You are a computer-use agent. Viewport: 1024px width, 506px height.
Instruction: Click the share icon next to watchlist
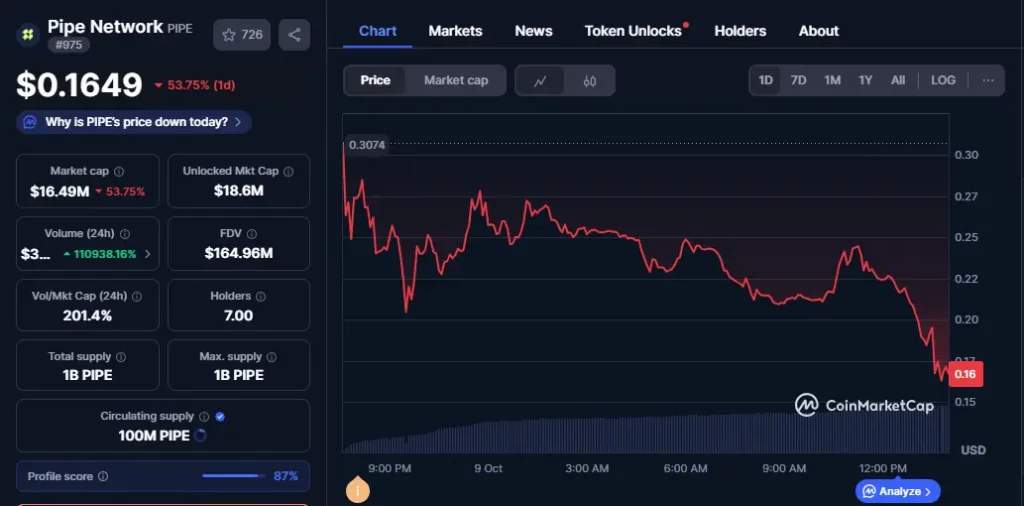point(294,35)
